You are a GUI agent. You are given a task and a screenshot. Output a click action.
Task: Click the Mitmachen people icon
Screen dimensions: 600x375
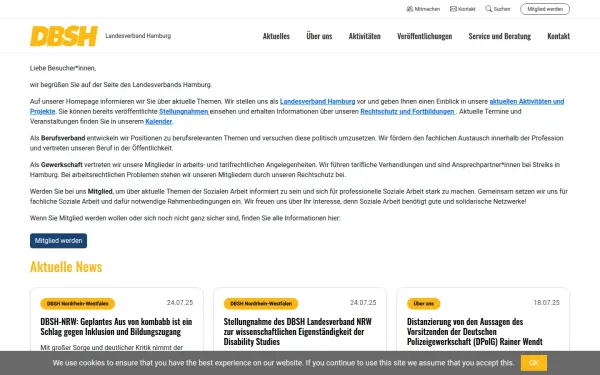pyautogui.click(x=409, y=9)
